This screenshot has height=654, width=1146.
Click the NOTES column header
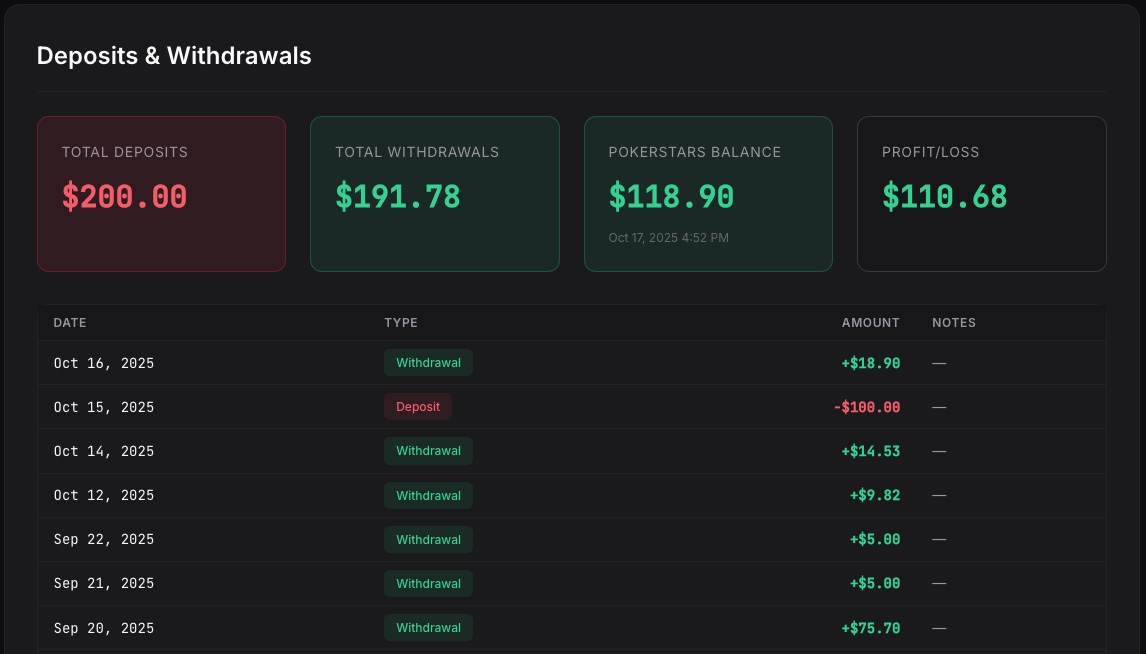point(953,322)
